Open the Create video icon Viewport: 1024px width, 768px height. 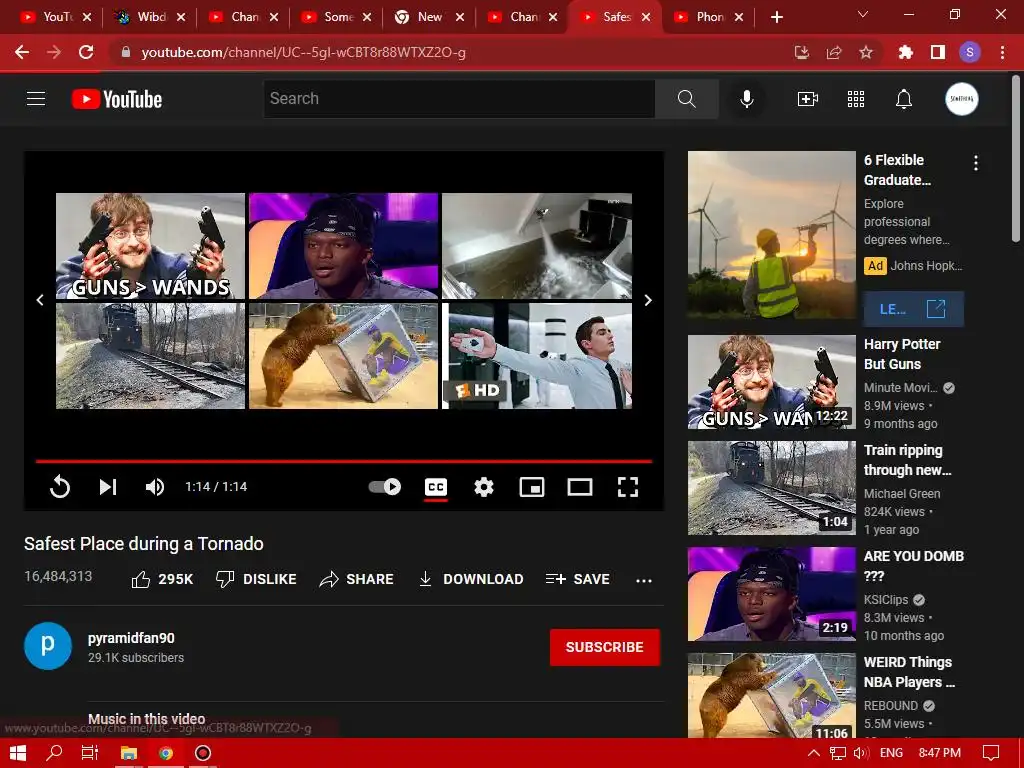click(808, 99)
